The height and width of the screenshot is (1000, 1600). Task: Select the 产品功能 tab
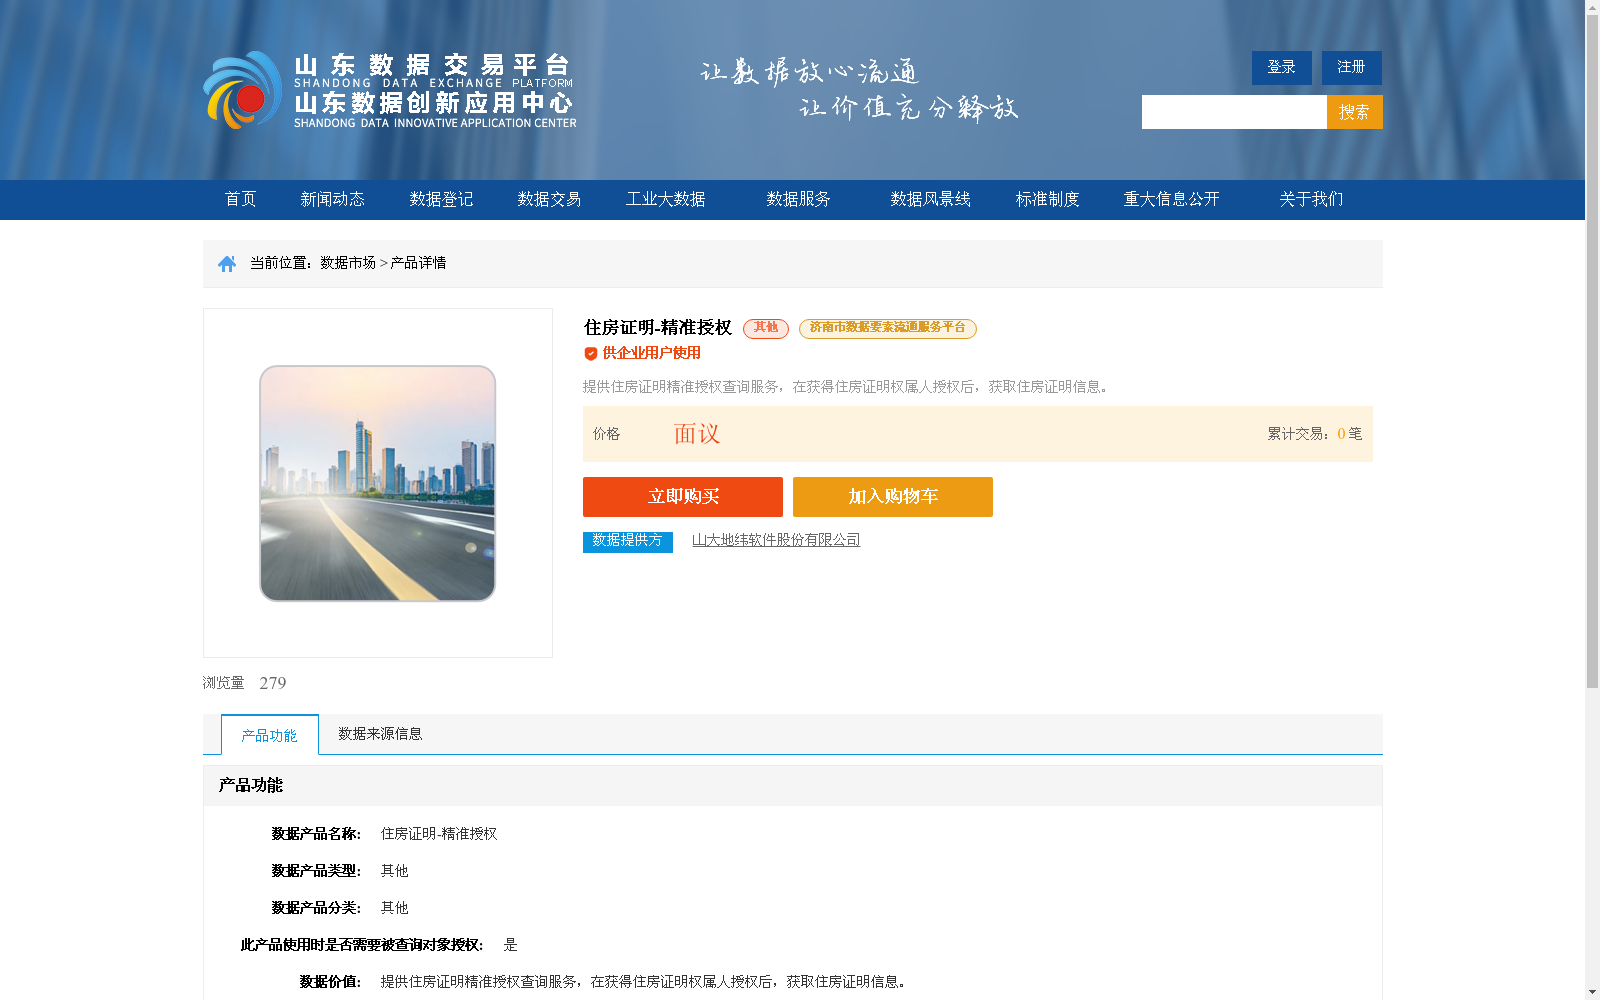pos(269,735)
